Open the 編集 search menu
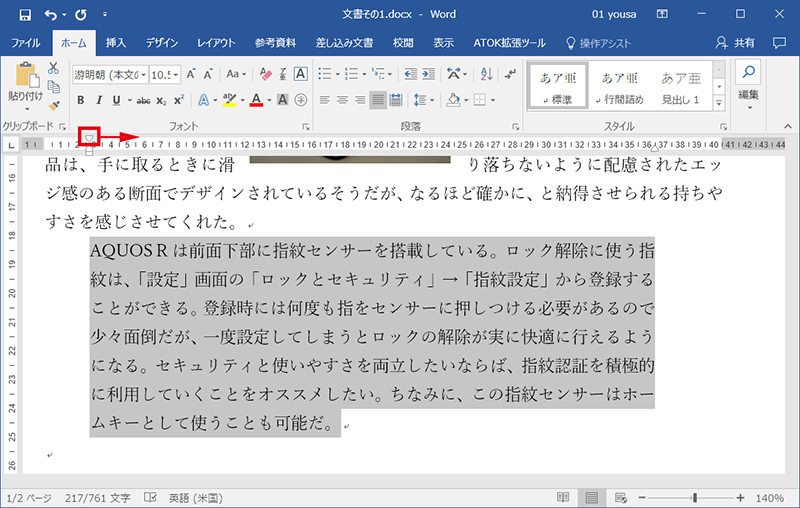Image resolution: width=800 pixels, height=508 pixels. (x=748, y=85)
